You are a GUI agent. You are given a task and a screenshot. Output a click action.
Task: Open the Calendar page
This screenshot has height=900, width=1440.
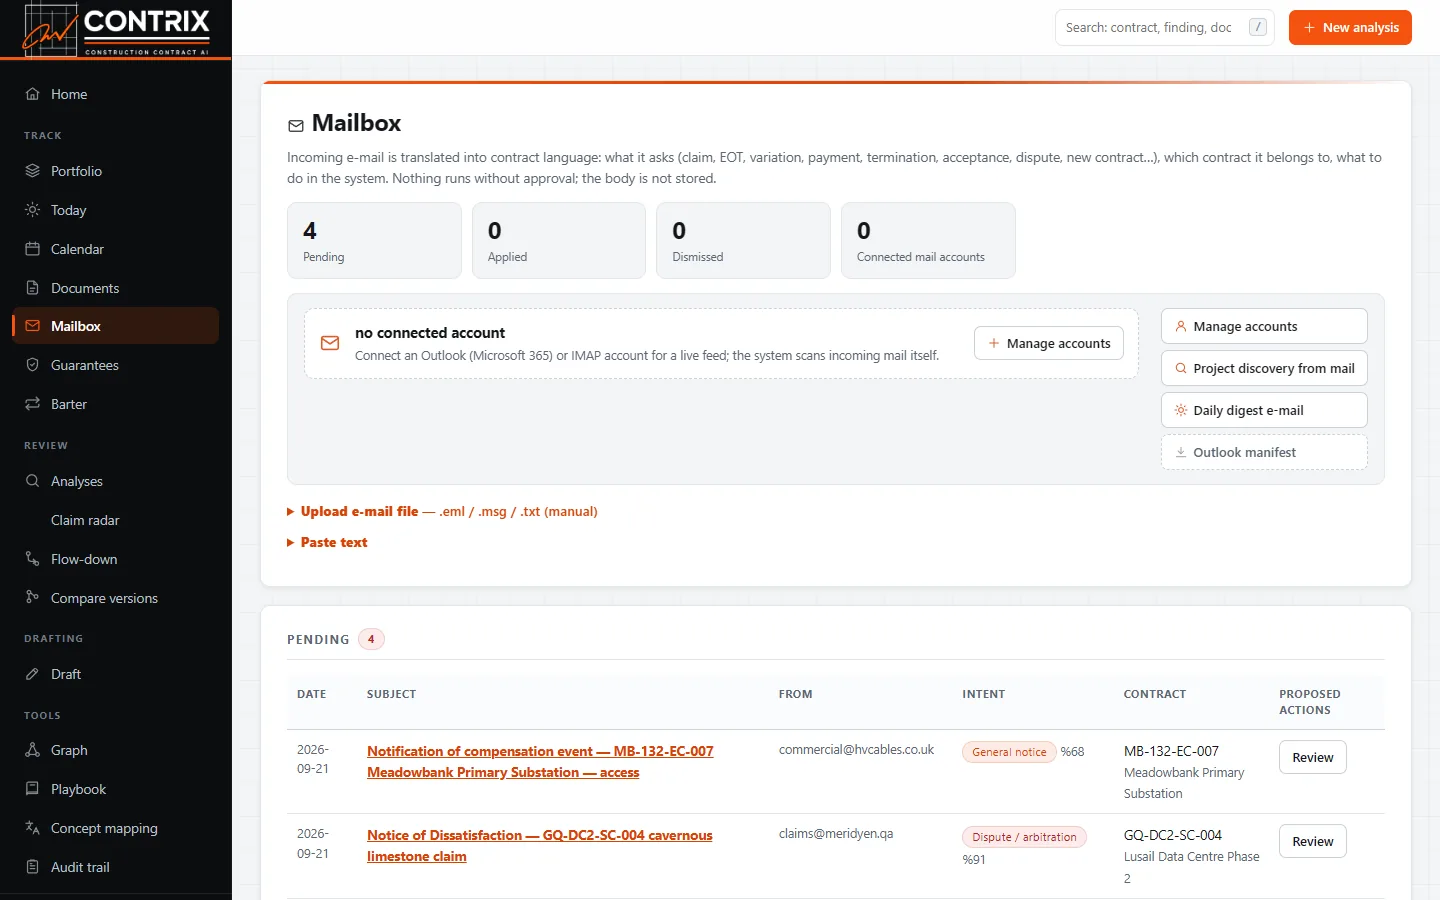(x=115, y=249)
